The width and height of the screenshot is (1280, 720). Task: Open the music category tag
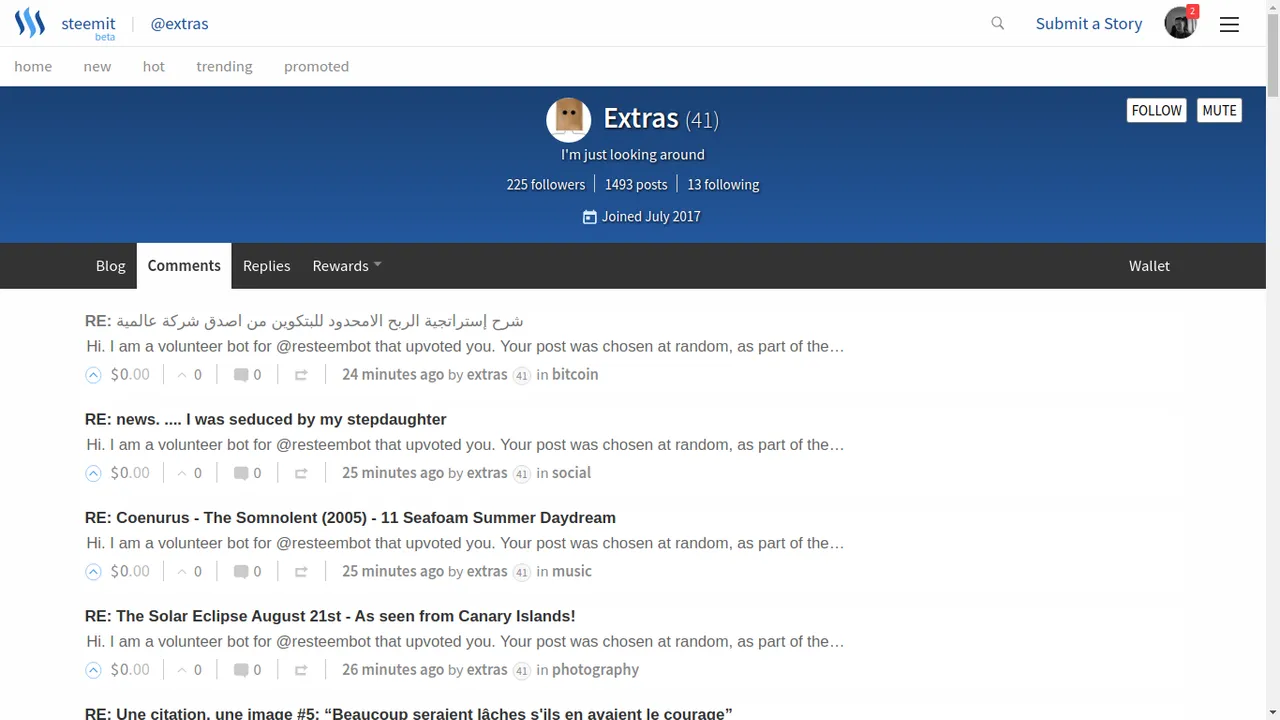572,571
